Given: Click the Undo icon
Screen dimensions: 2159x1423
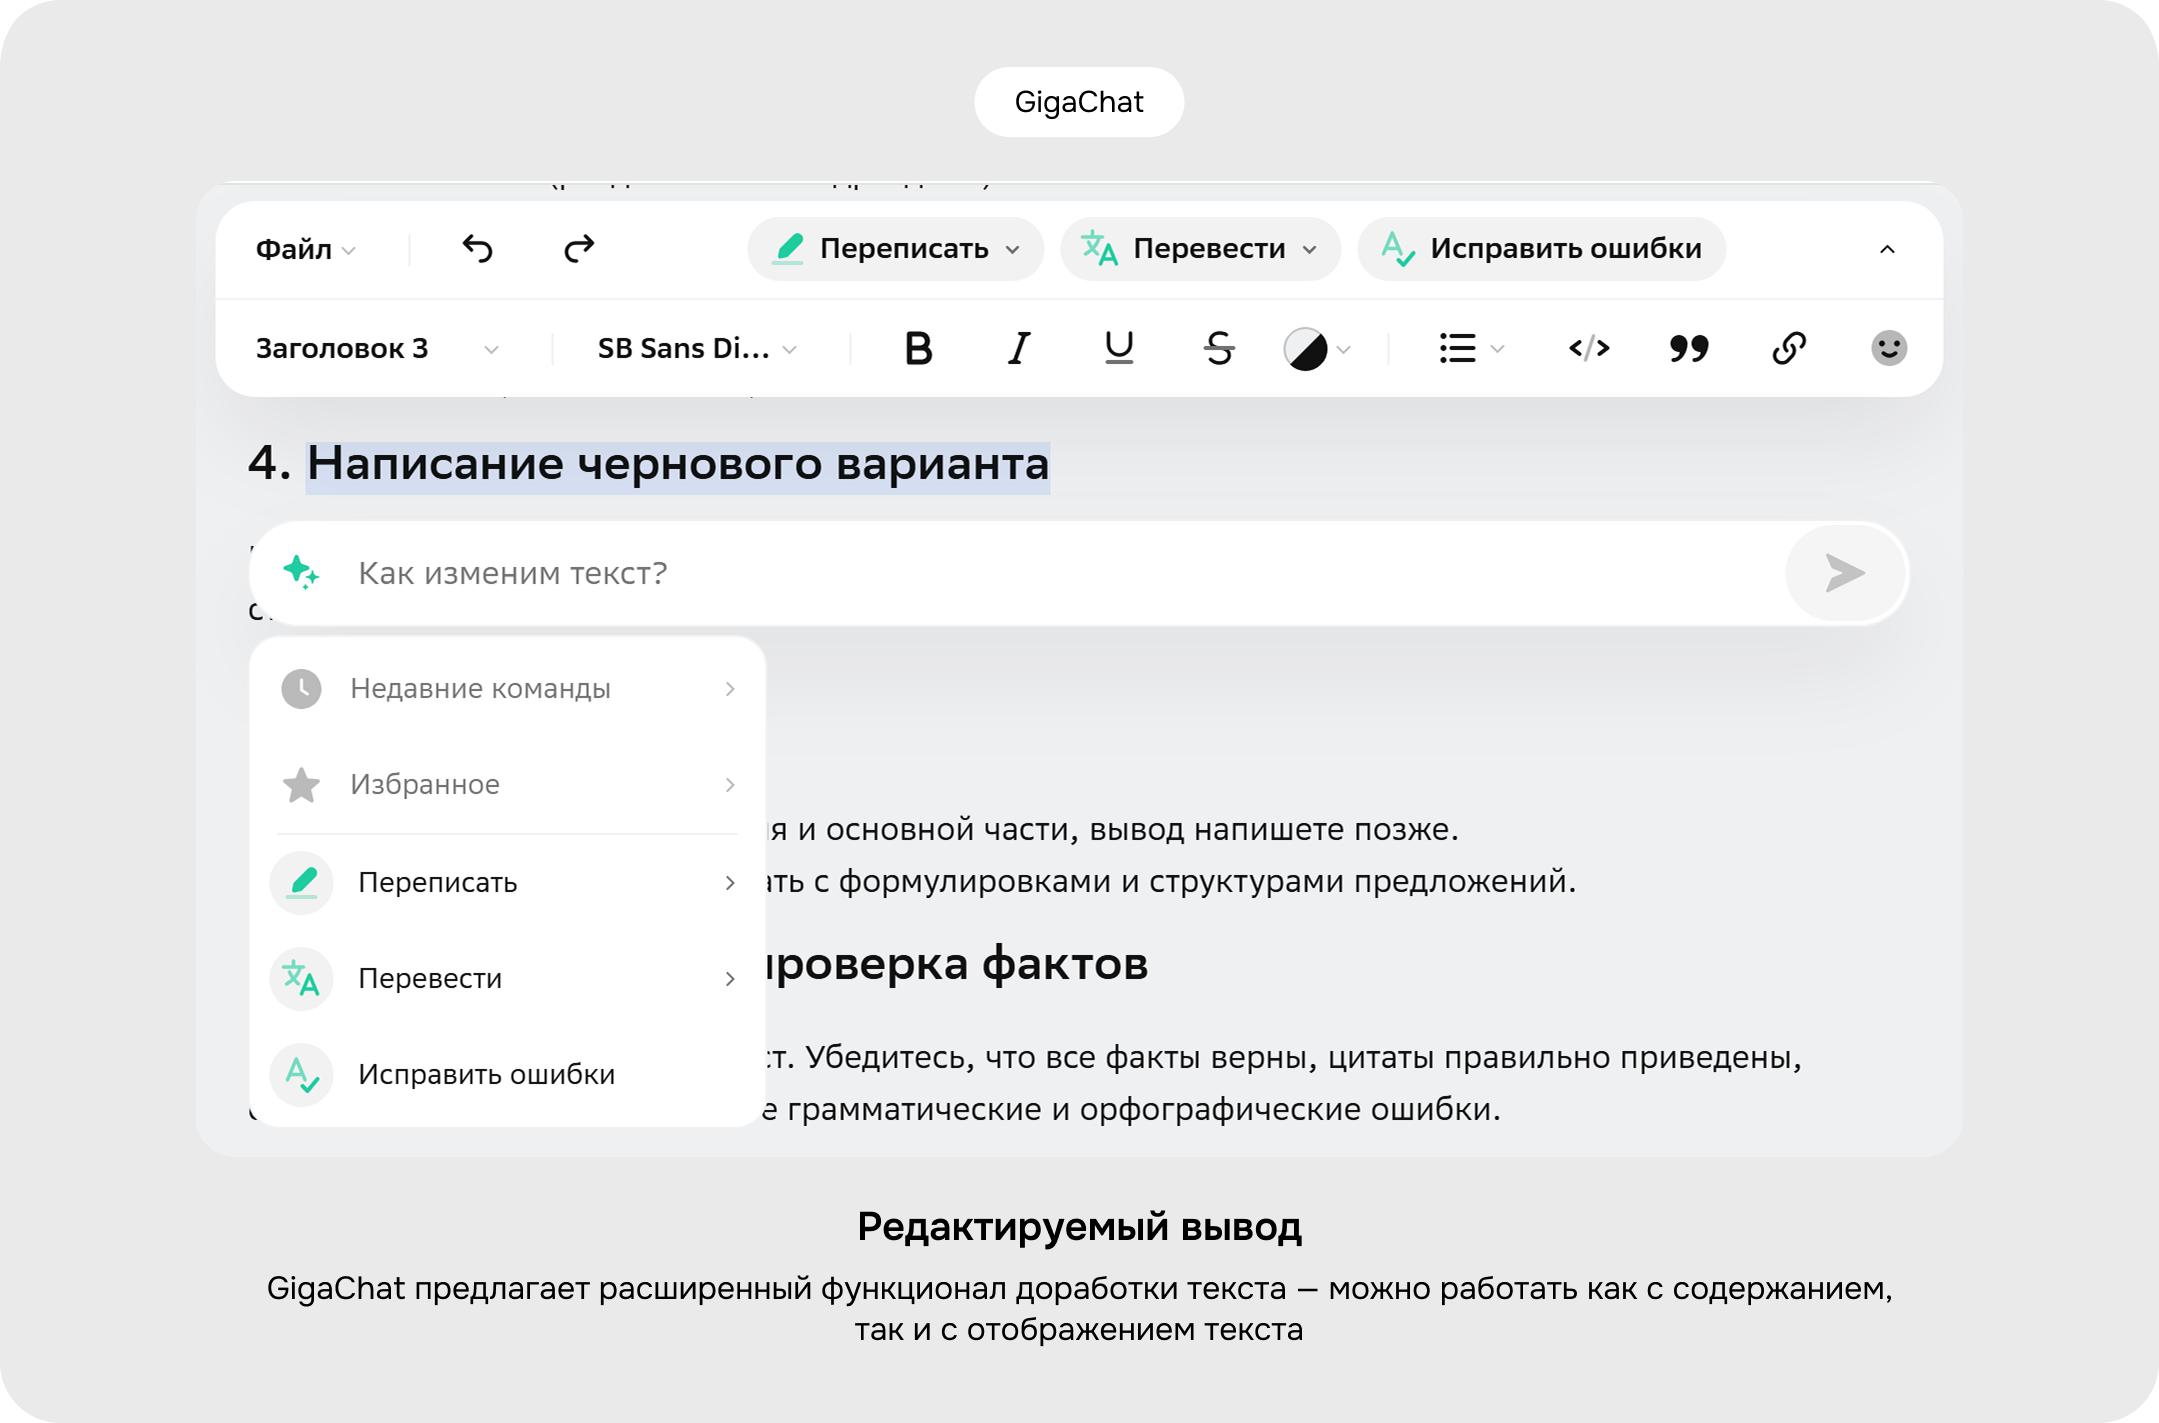Looking at the screenshot, I should pyautogui.click(x=478, y=249).
